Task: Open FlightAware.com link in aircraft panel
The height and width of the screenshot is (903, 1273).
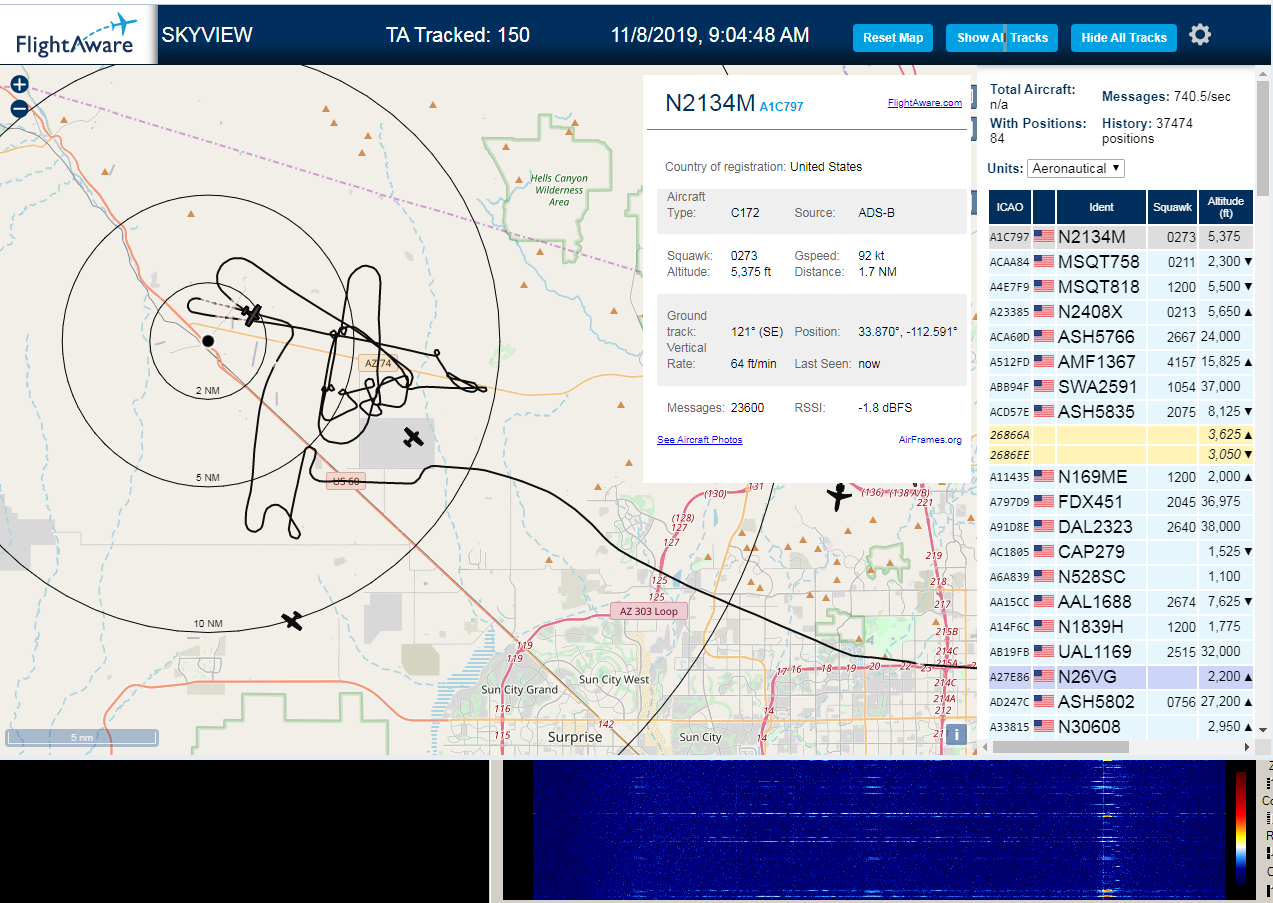Action: [x=924, y=102]
